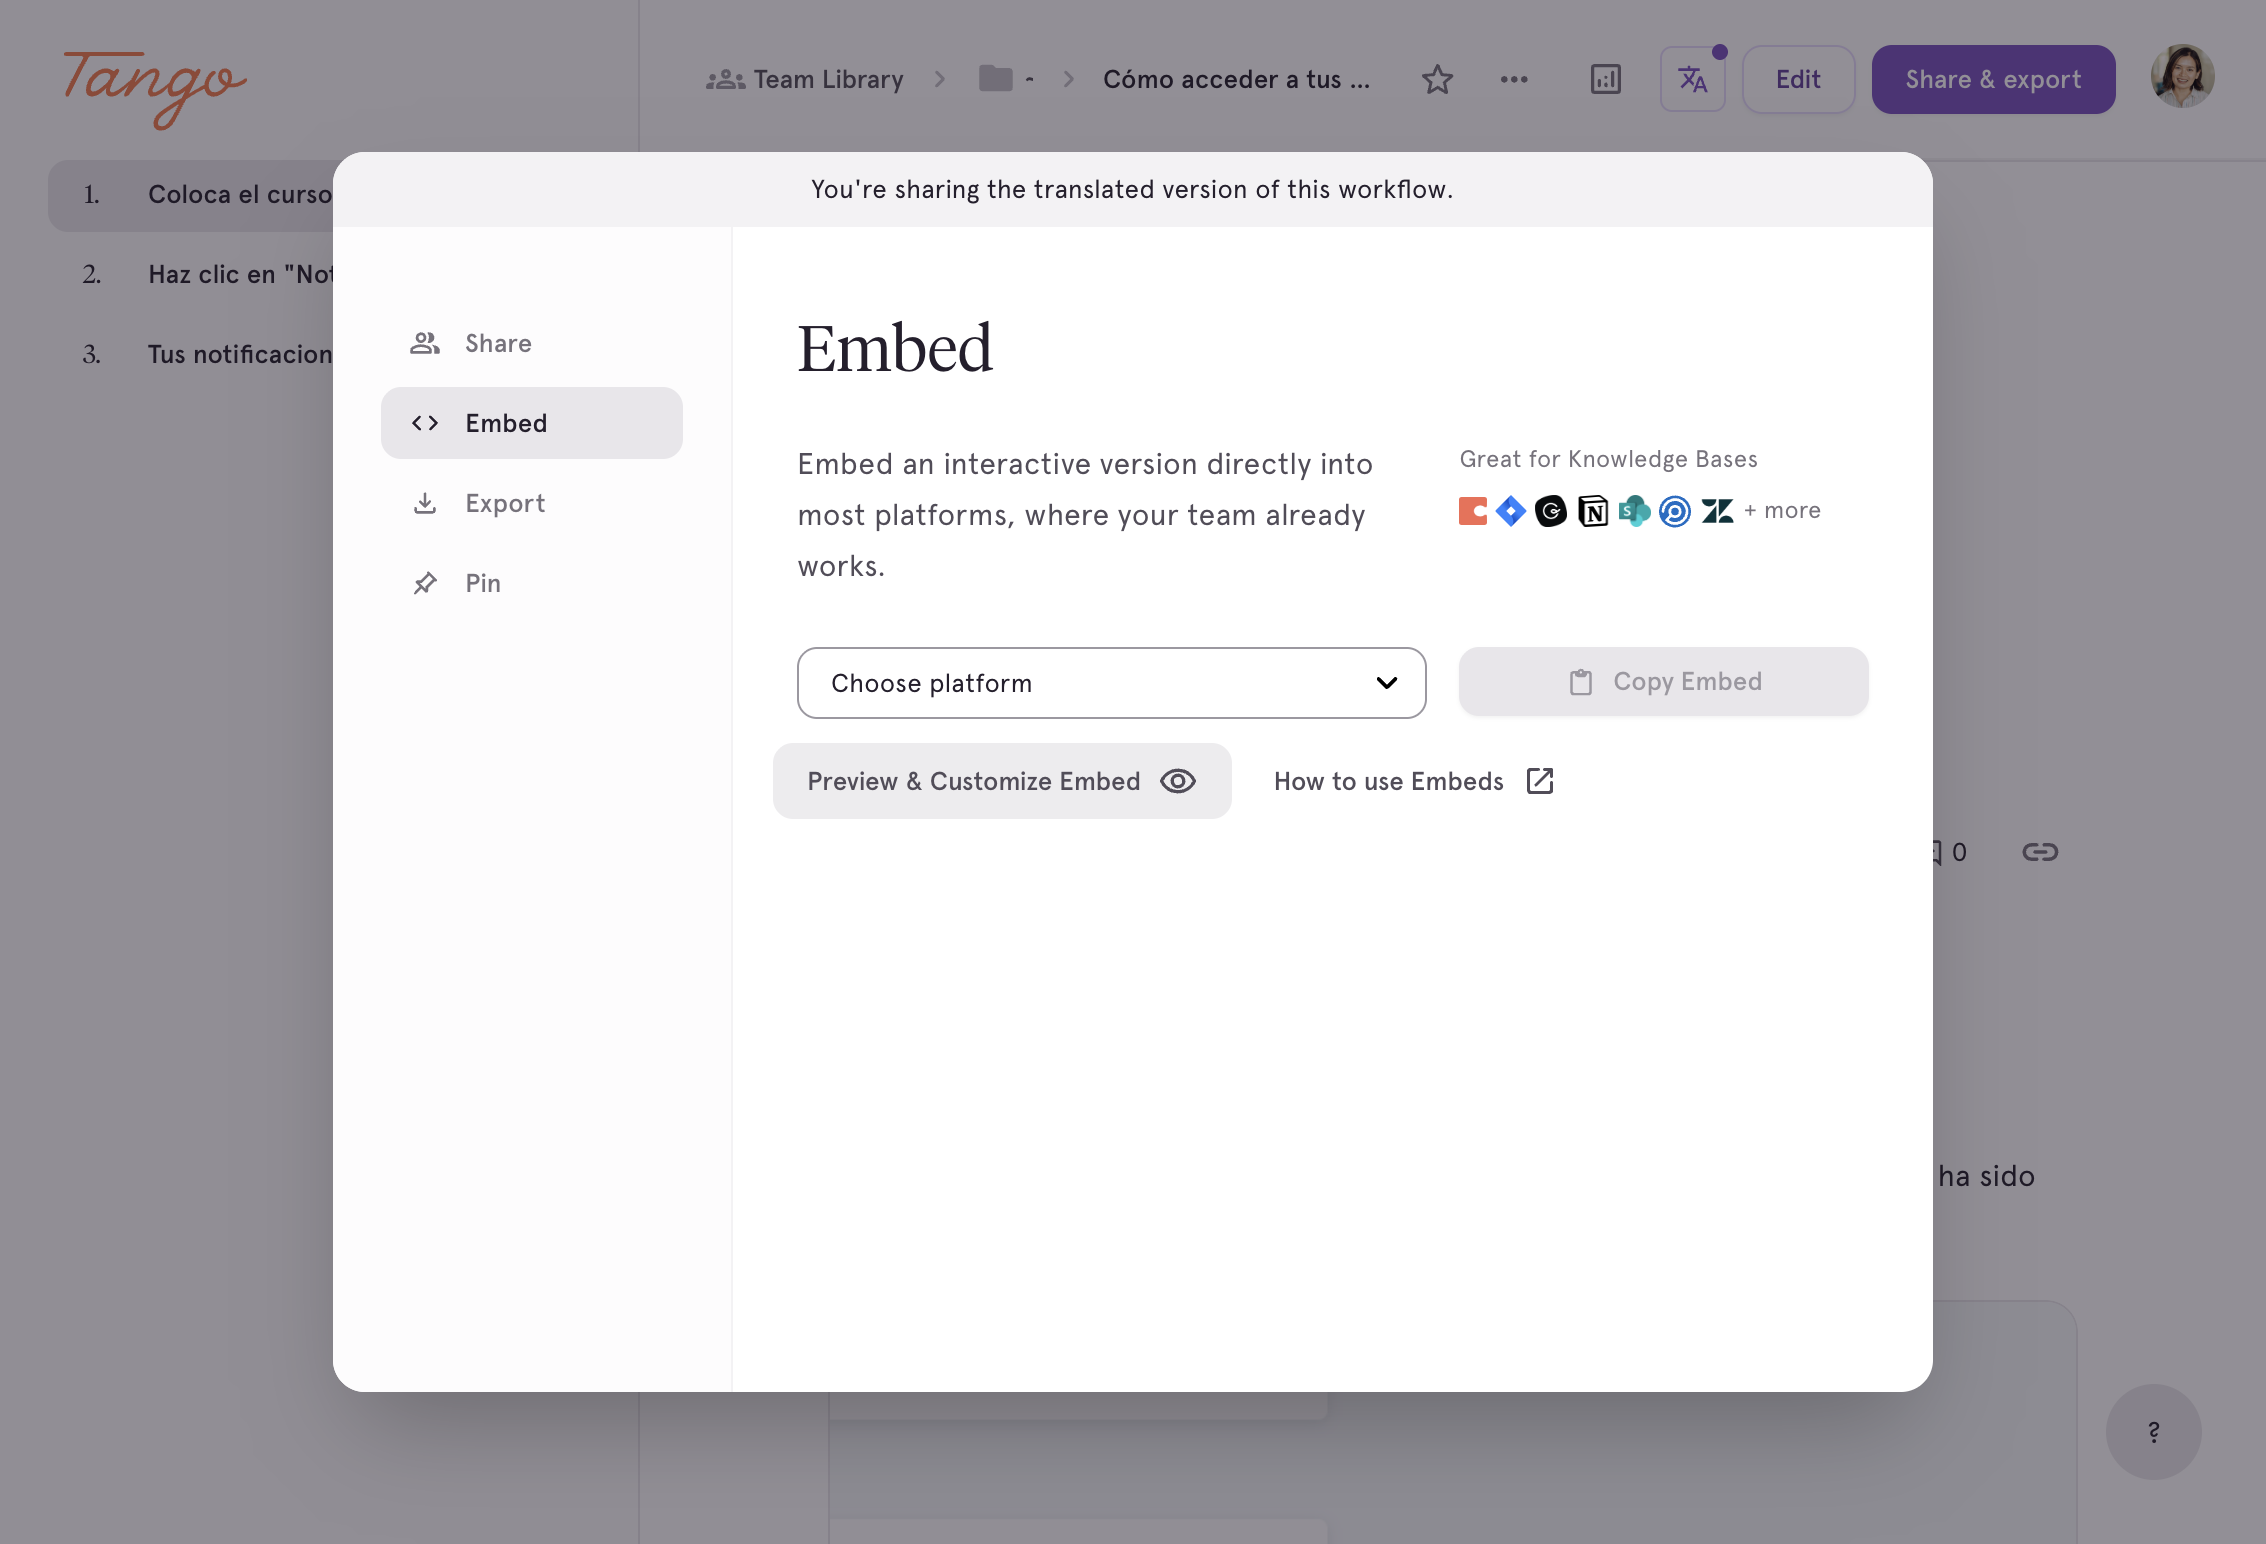
Task: Select step 3 'Tus notificacion' in list
Action: (x=191, y=354)
